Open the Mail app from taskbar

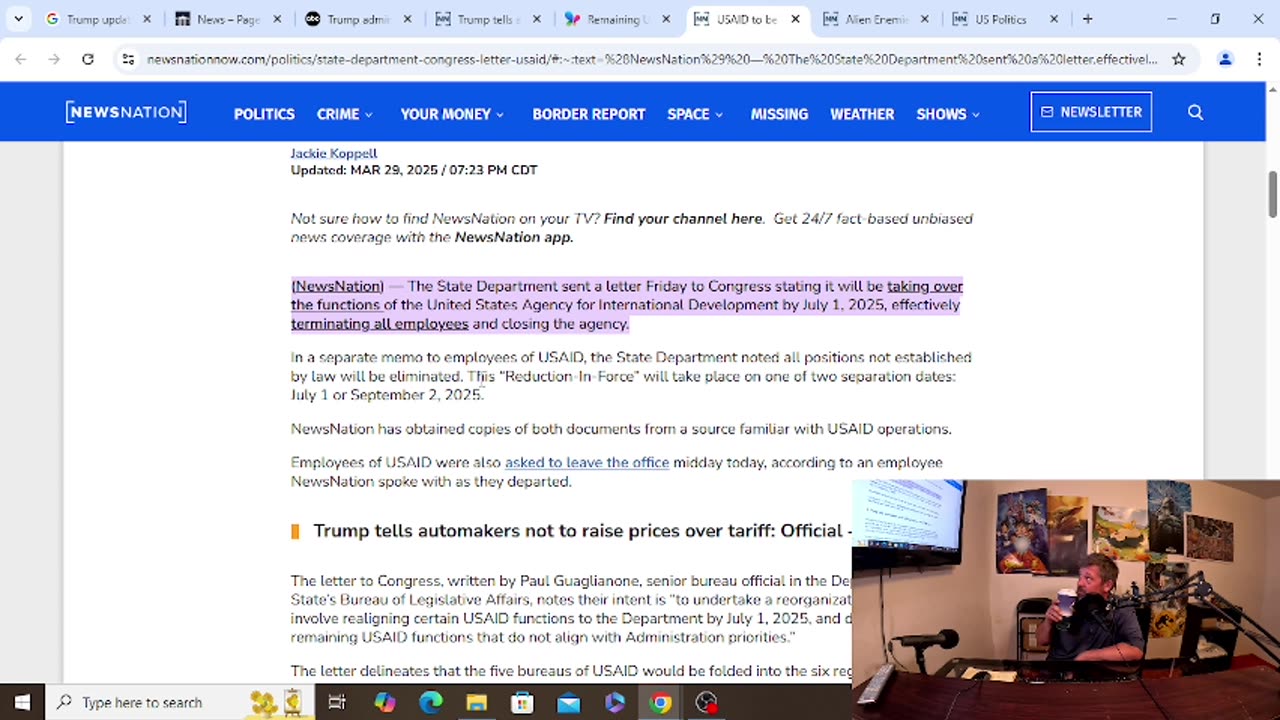pos(568,702)
